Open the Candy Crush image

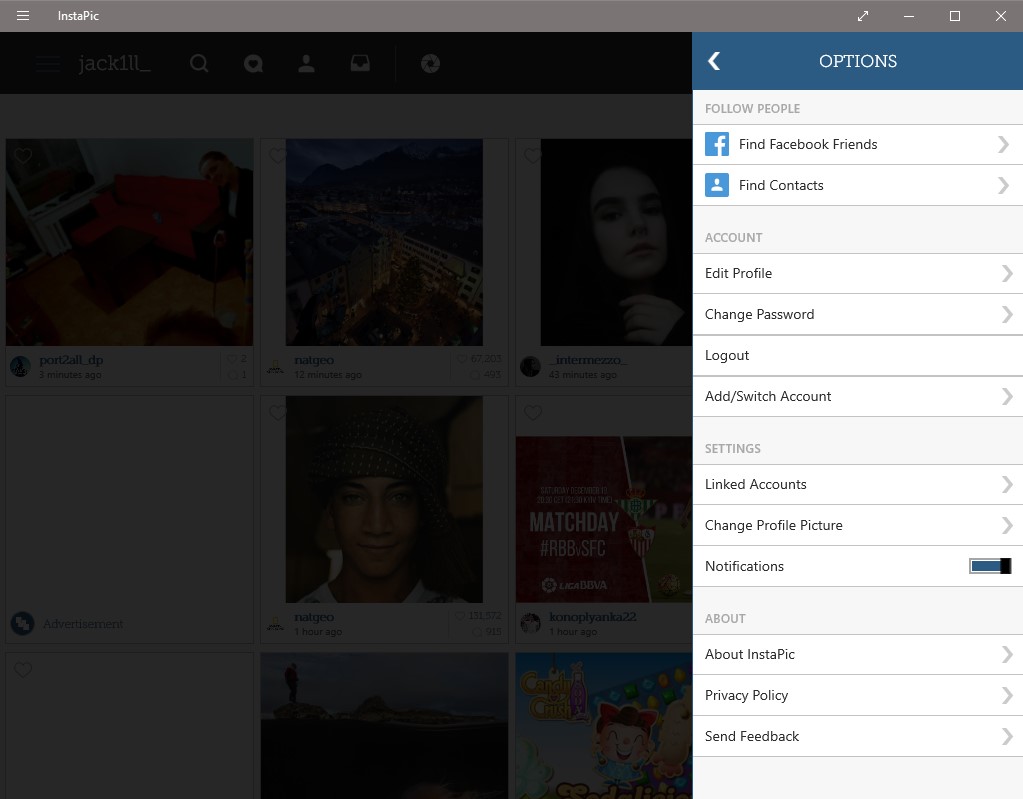point(603,726)
